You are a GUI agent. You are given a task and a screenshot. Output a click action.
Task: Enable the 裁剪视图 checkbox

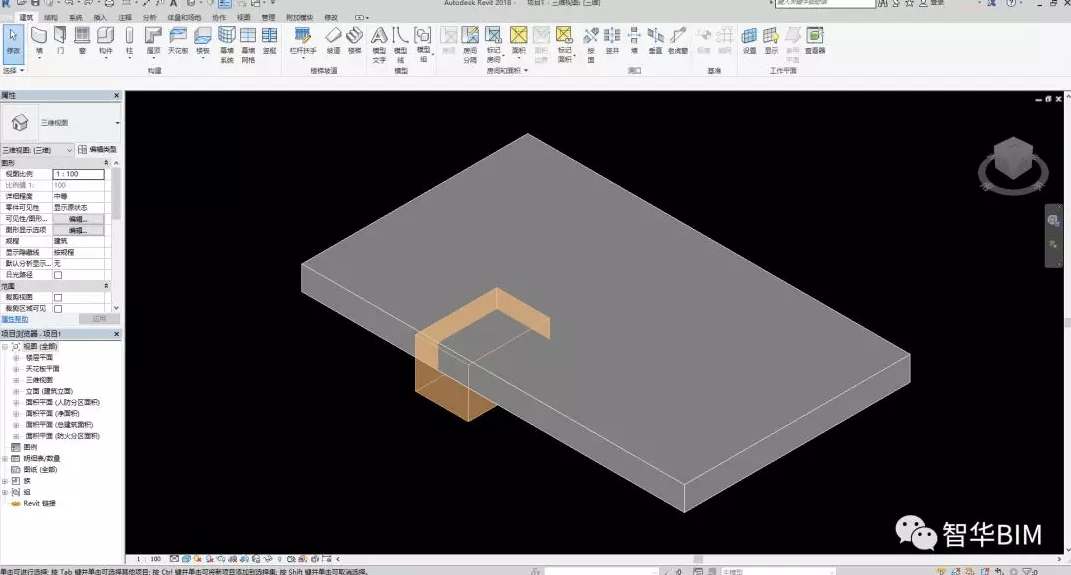pos(58,297)
